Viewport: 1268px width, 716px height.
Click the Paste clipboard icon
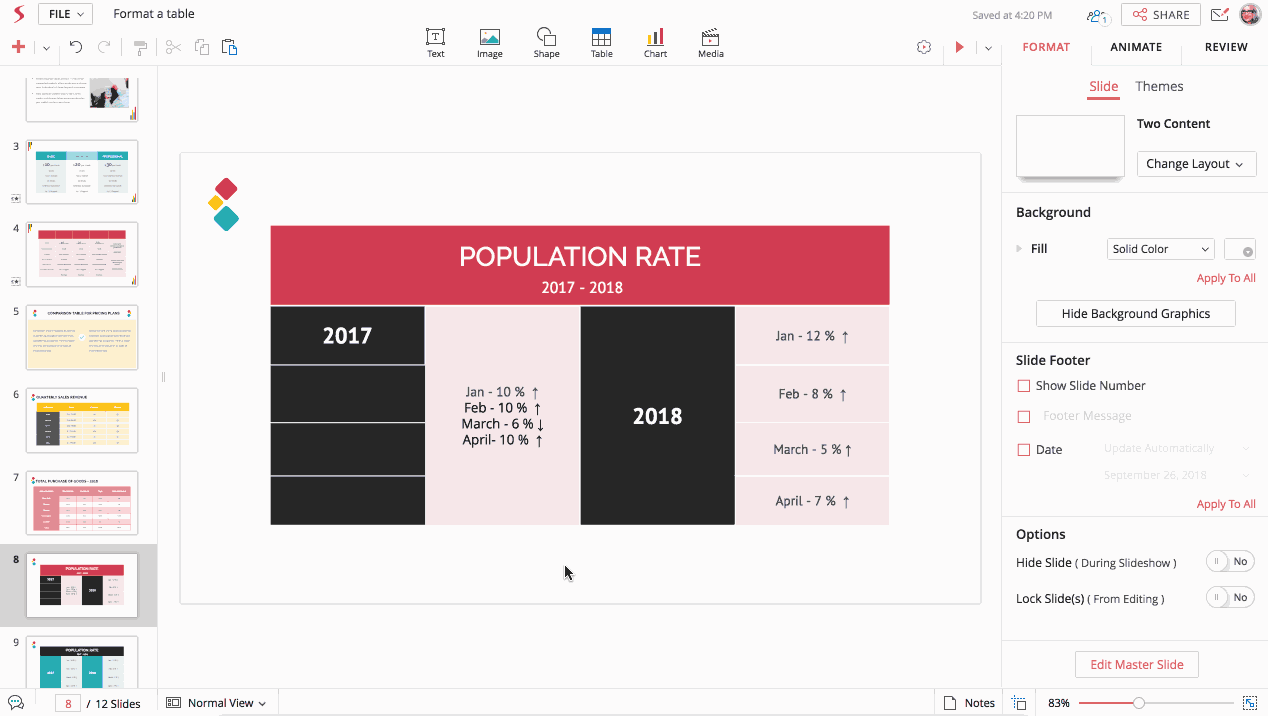(230, 47)
